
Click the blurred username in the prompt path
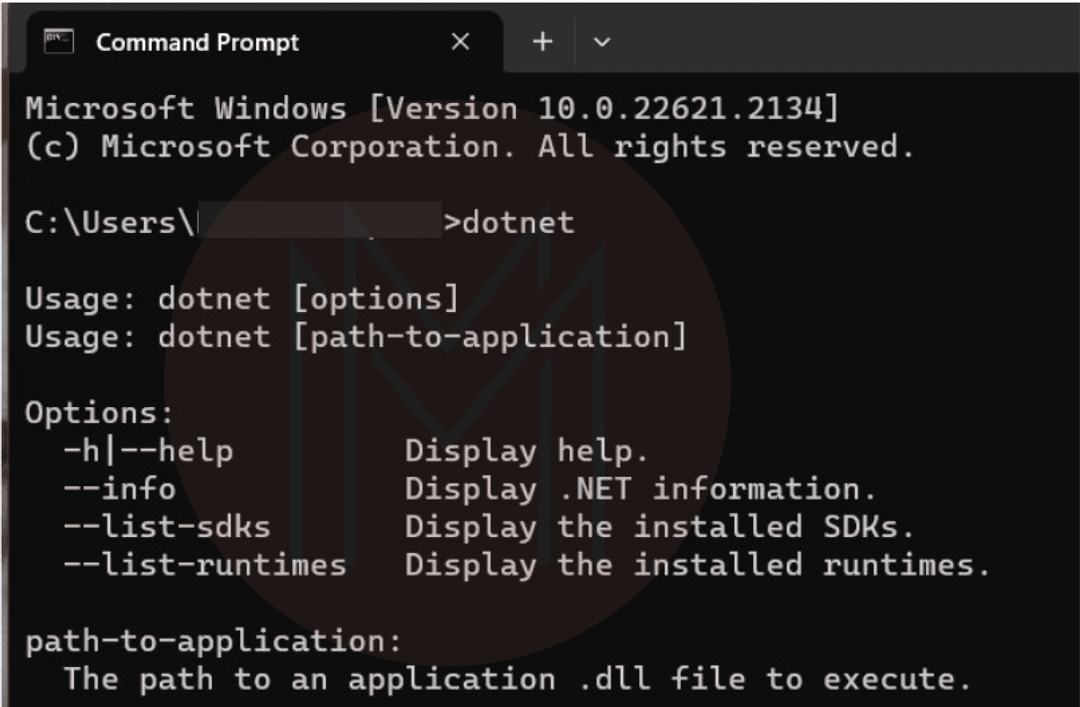click(x=318, y=222)
